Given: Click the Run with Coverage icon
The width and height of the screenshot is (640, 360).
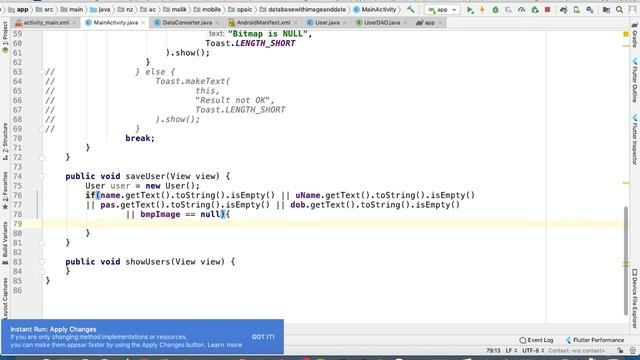Looking at the screenshot, I should (508, 9).
